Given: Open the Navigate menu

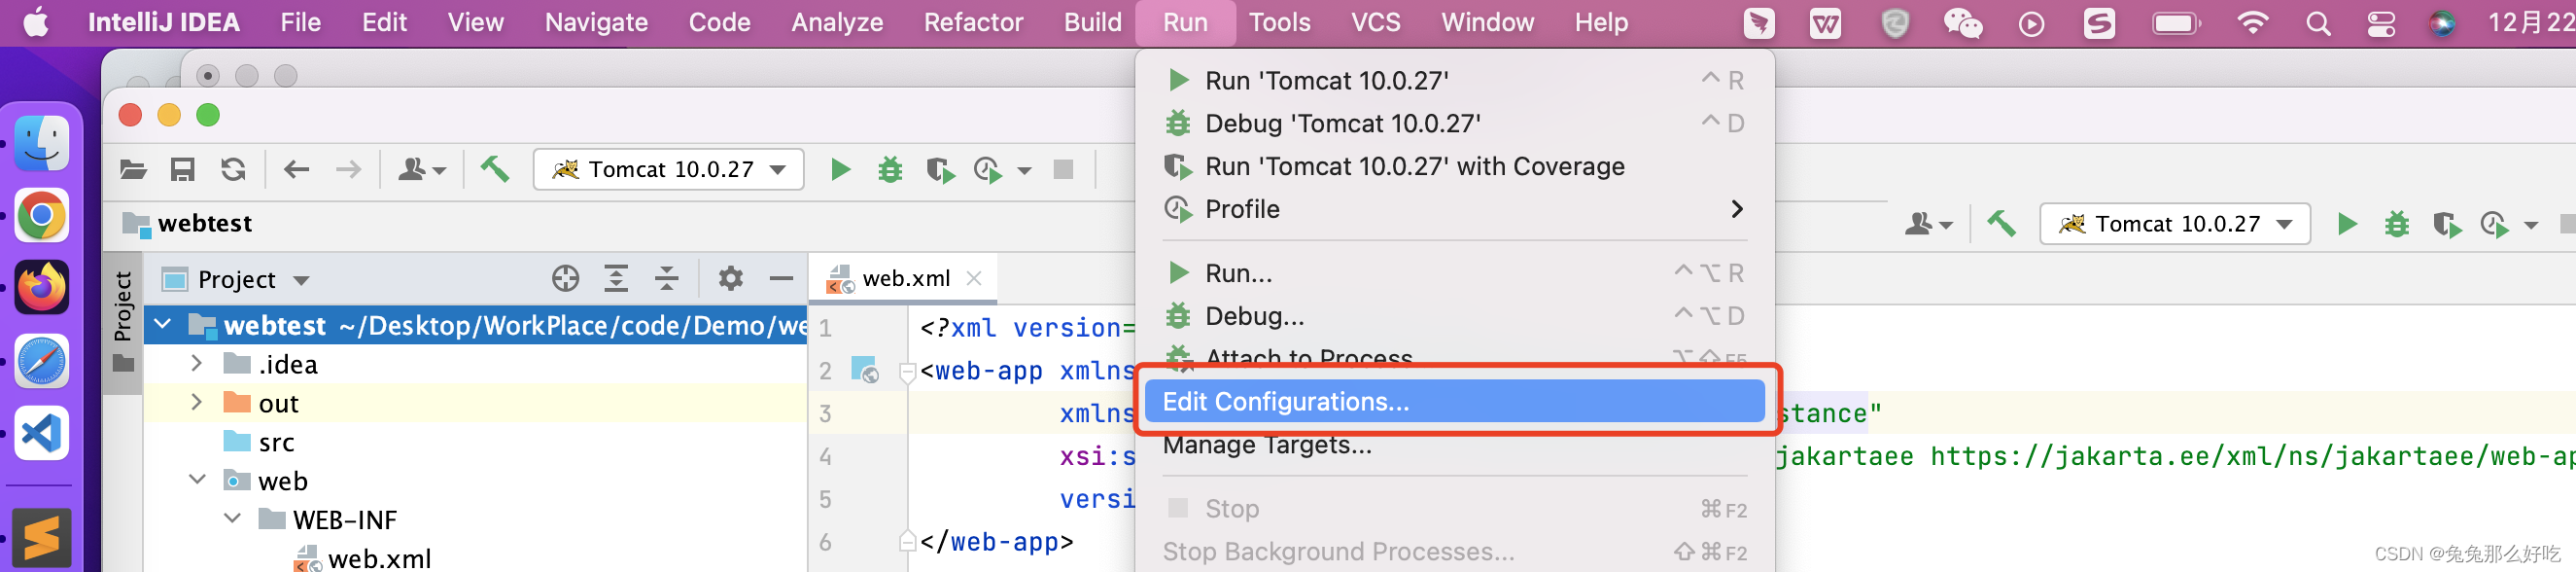Looking at the screenshot, I should click(x=596, y=22).
